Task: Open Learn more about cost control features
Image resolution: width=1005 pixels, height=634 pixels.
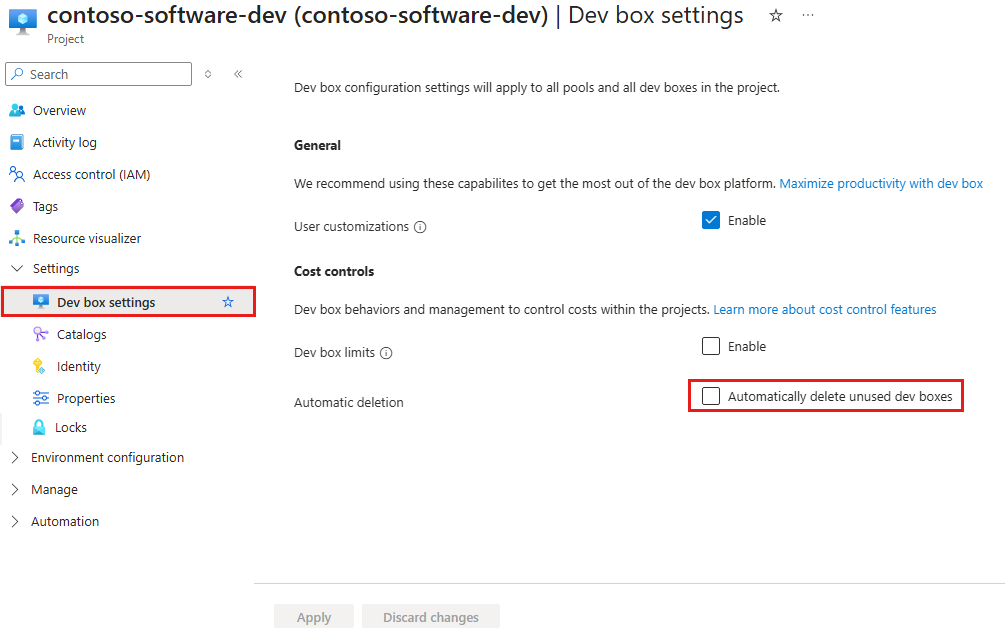Action: point(824,309)
